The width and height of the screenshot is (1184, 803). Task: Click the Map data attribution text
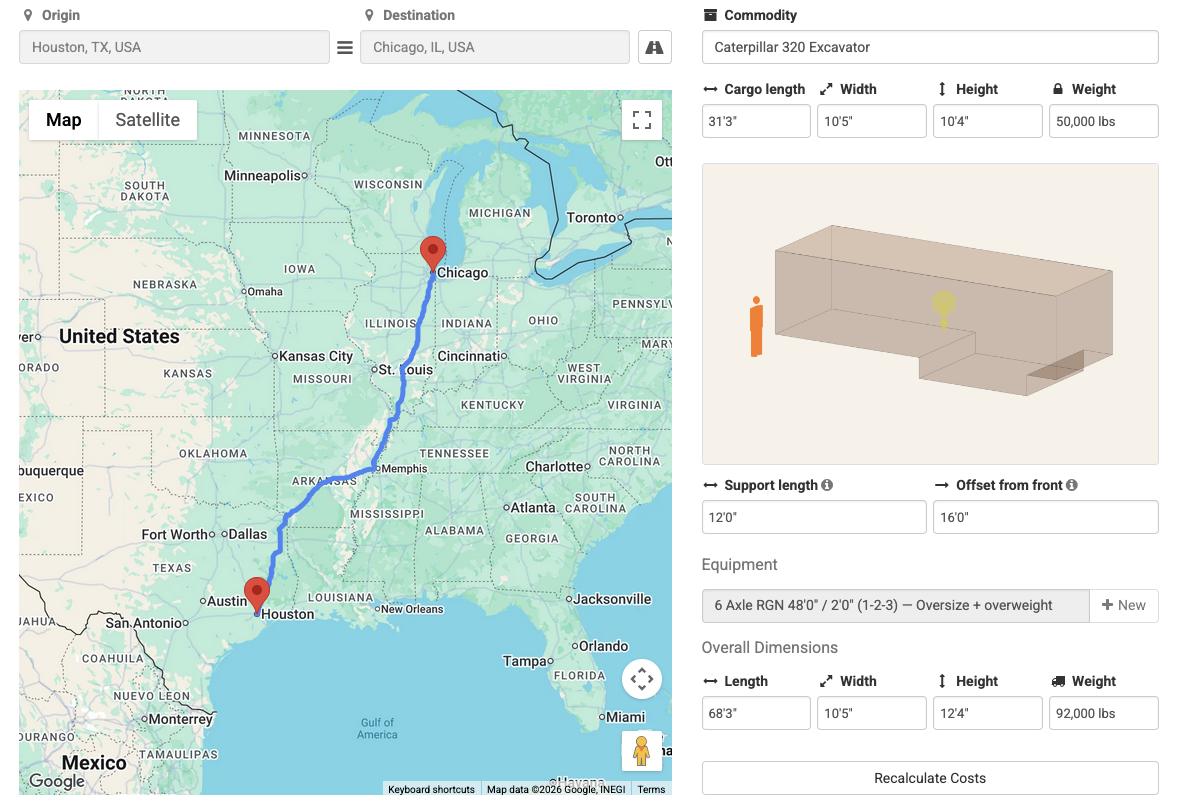pyautogui.click(x=556, y=789)
